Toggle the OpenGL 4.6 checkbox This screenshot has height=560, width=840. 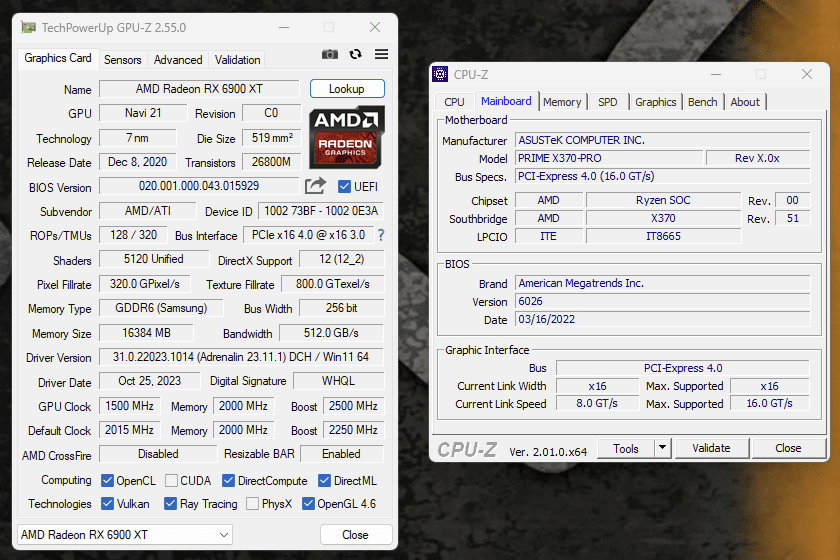click(x=308, y=504)
